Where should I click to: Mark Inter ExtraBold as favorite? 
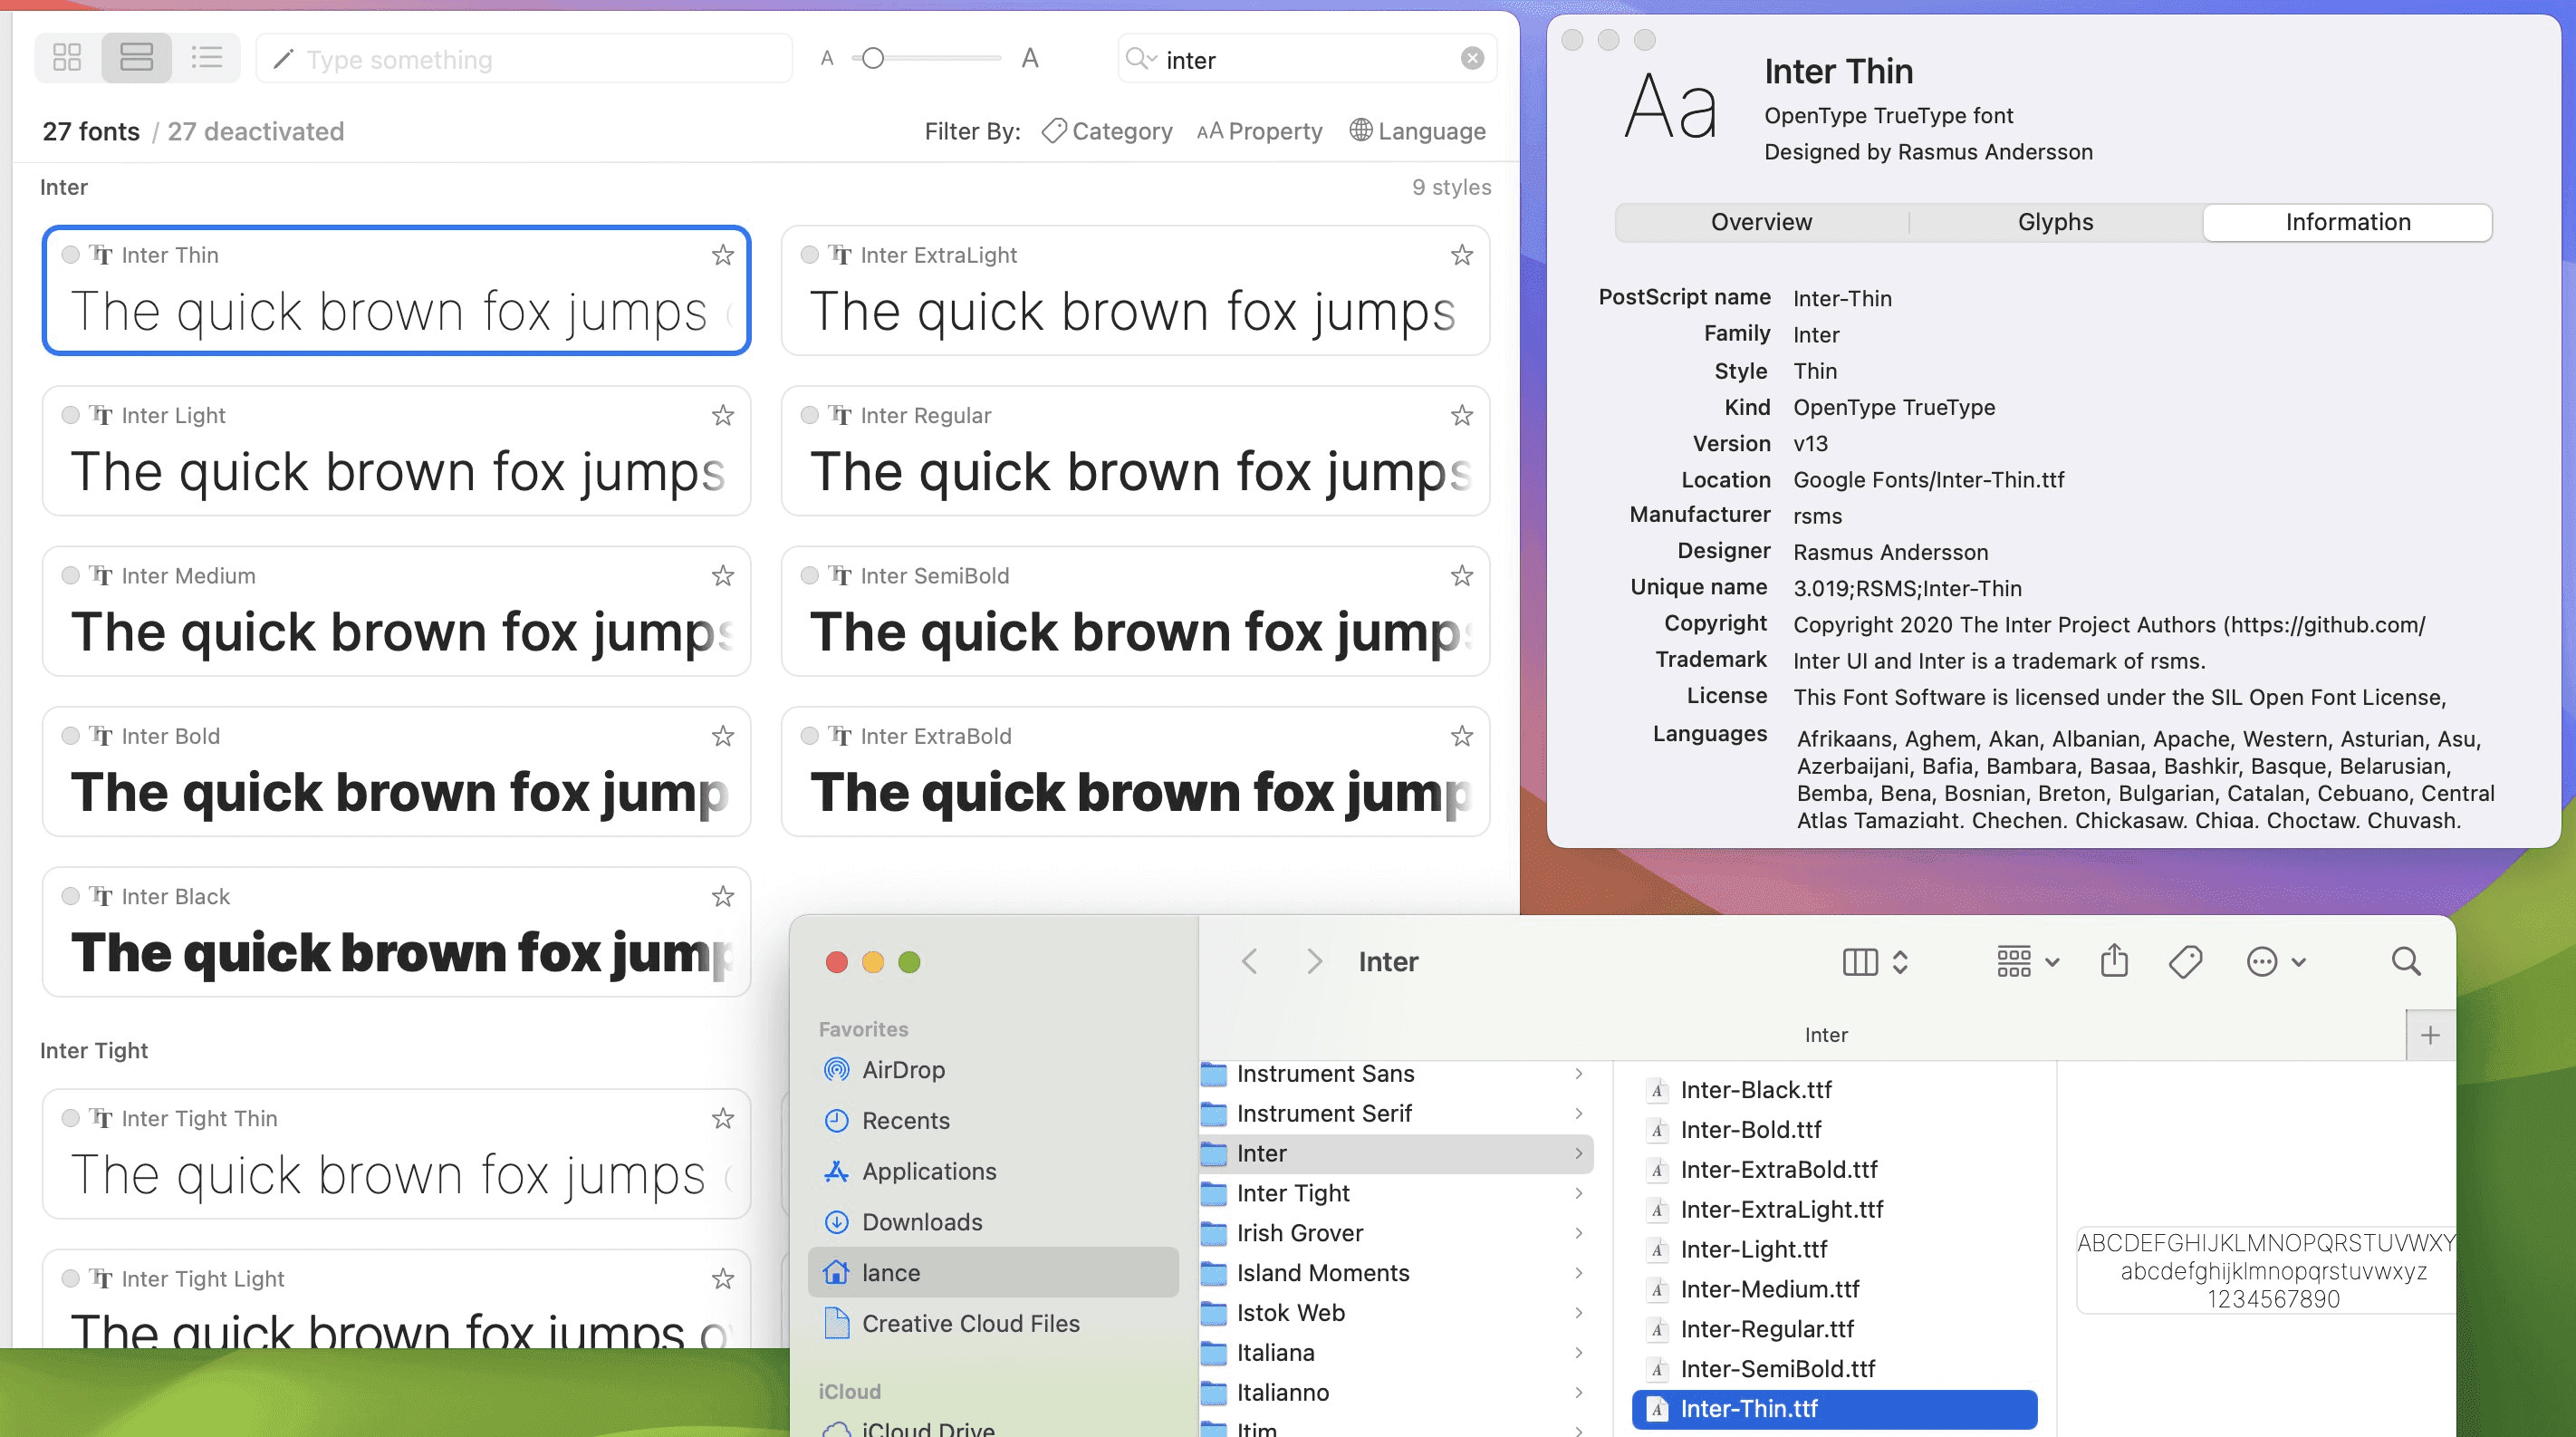point(1462,736)
